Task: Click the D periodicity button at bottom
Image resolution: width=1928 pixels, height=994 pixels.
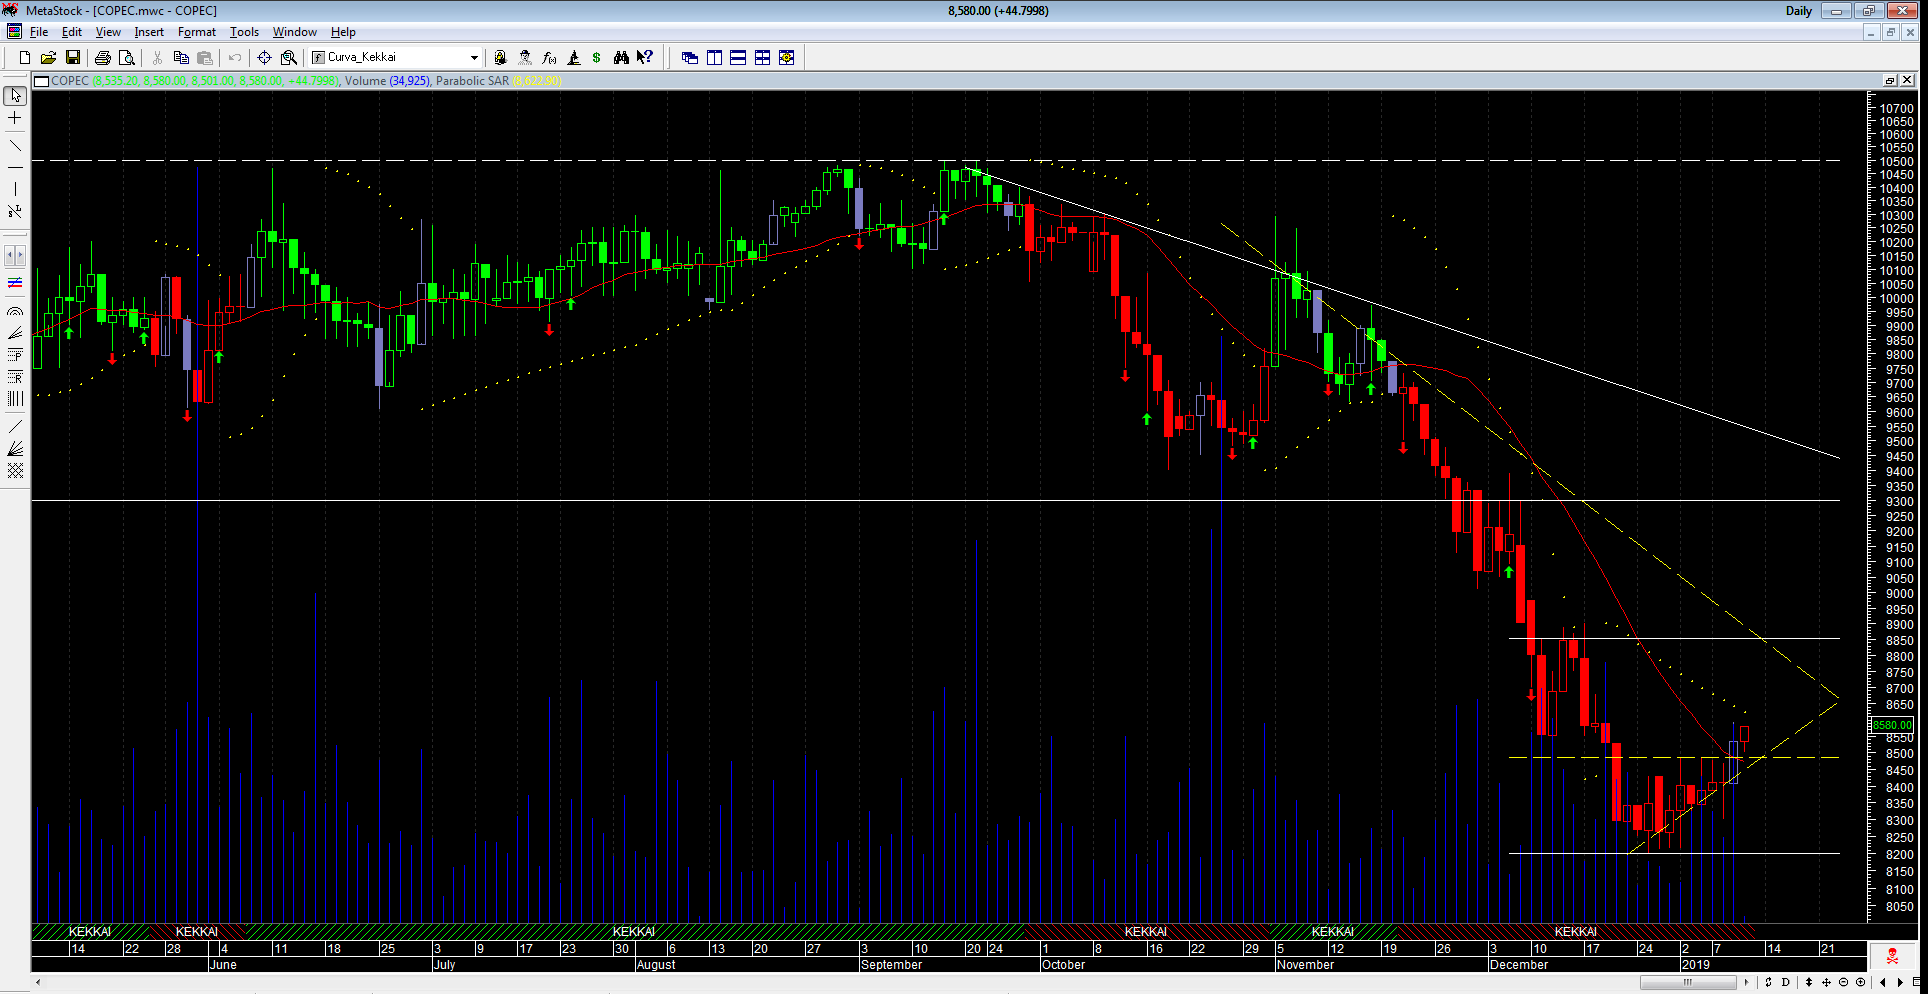Action: (x=1786, y=983)
